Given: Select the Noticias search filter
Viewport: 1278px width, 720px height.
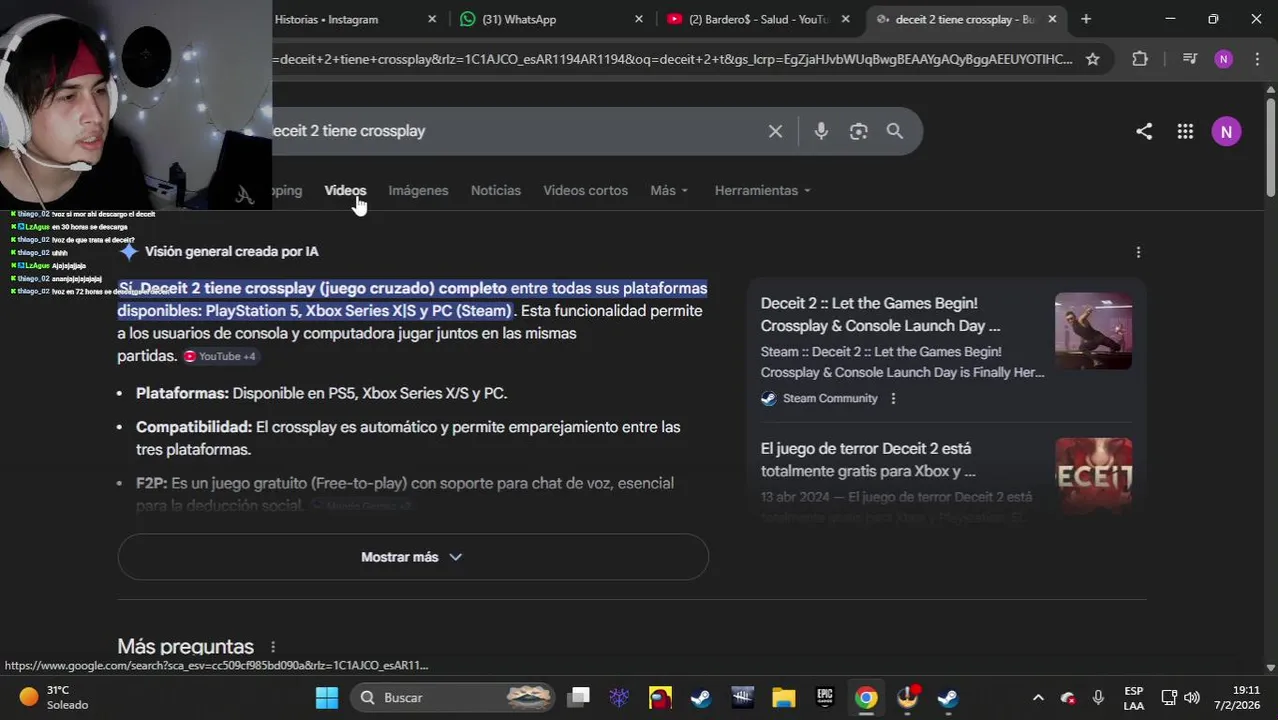Looking at the screenshot, I should point(496,190).
